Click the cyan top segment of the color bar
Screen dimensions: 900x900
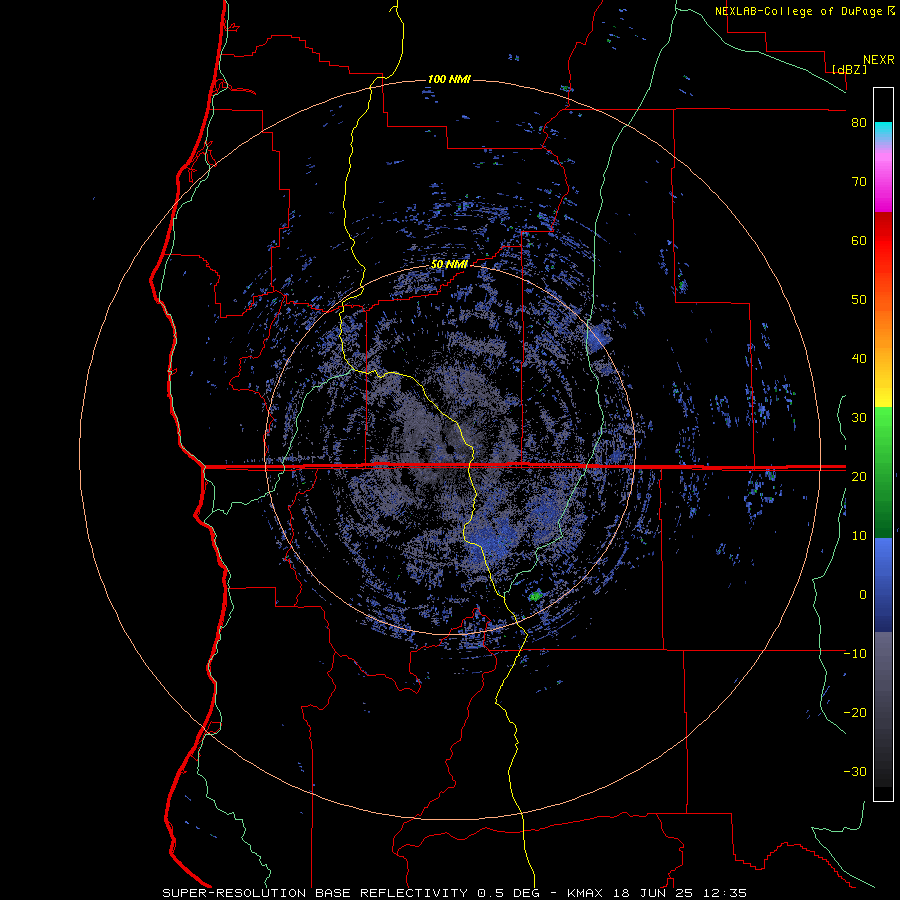(883, 129)
